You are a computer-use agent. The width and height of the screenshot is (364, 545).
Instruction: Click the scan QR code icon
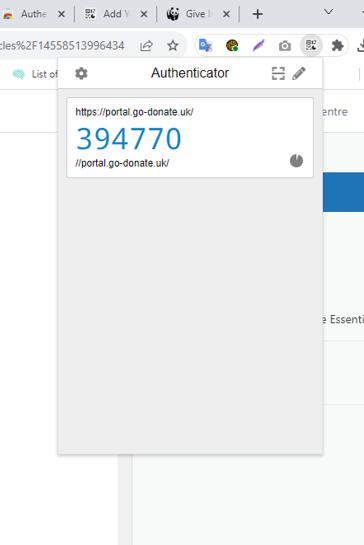coord(278,73)
